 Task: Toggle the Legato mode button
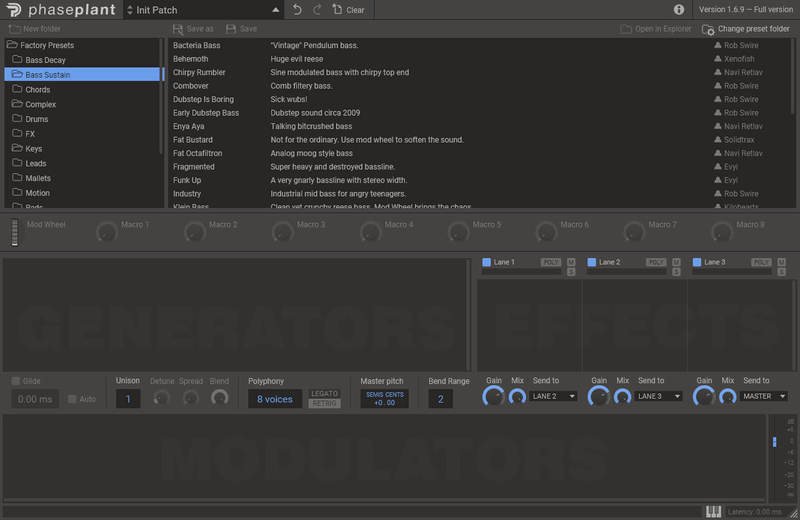pyautogui.click(x=324, y=393)
